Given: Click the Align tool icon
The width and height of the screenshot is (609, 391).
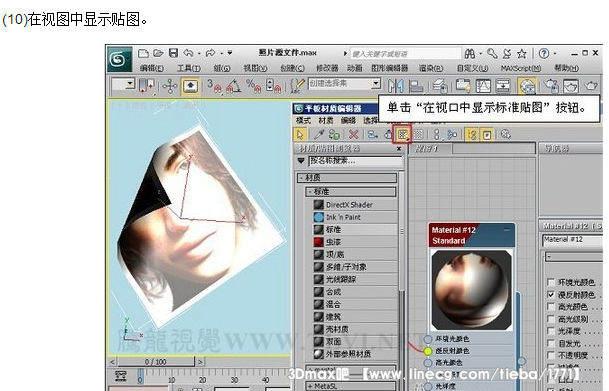Looking at the screenshot, I should [x=416, y=86].
